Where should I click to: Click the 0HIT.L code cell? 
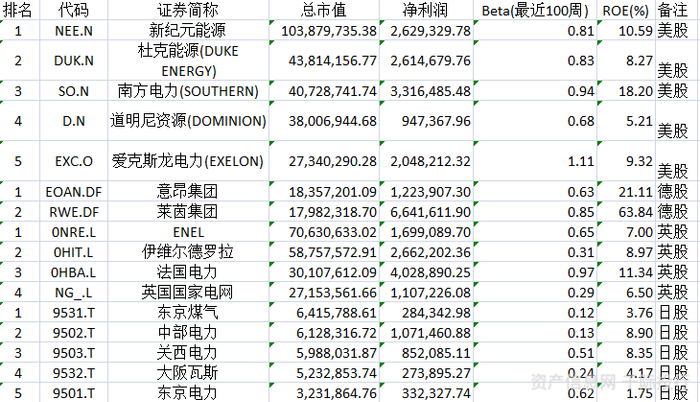[74, 251]
